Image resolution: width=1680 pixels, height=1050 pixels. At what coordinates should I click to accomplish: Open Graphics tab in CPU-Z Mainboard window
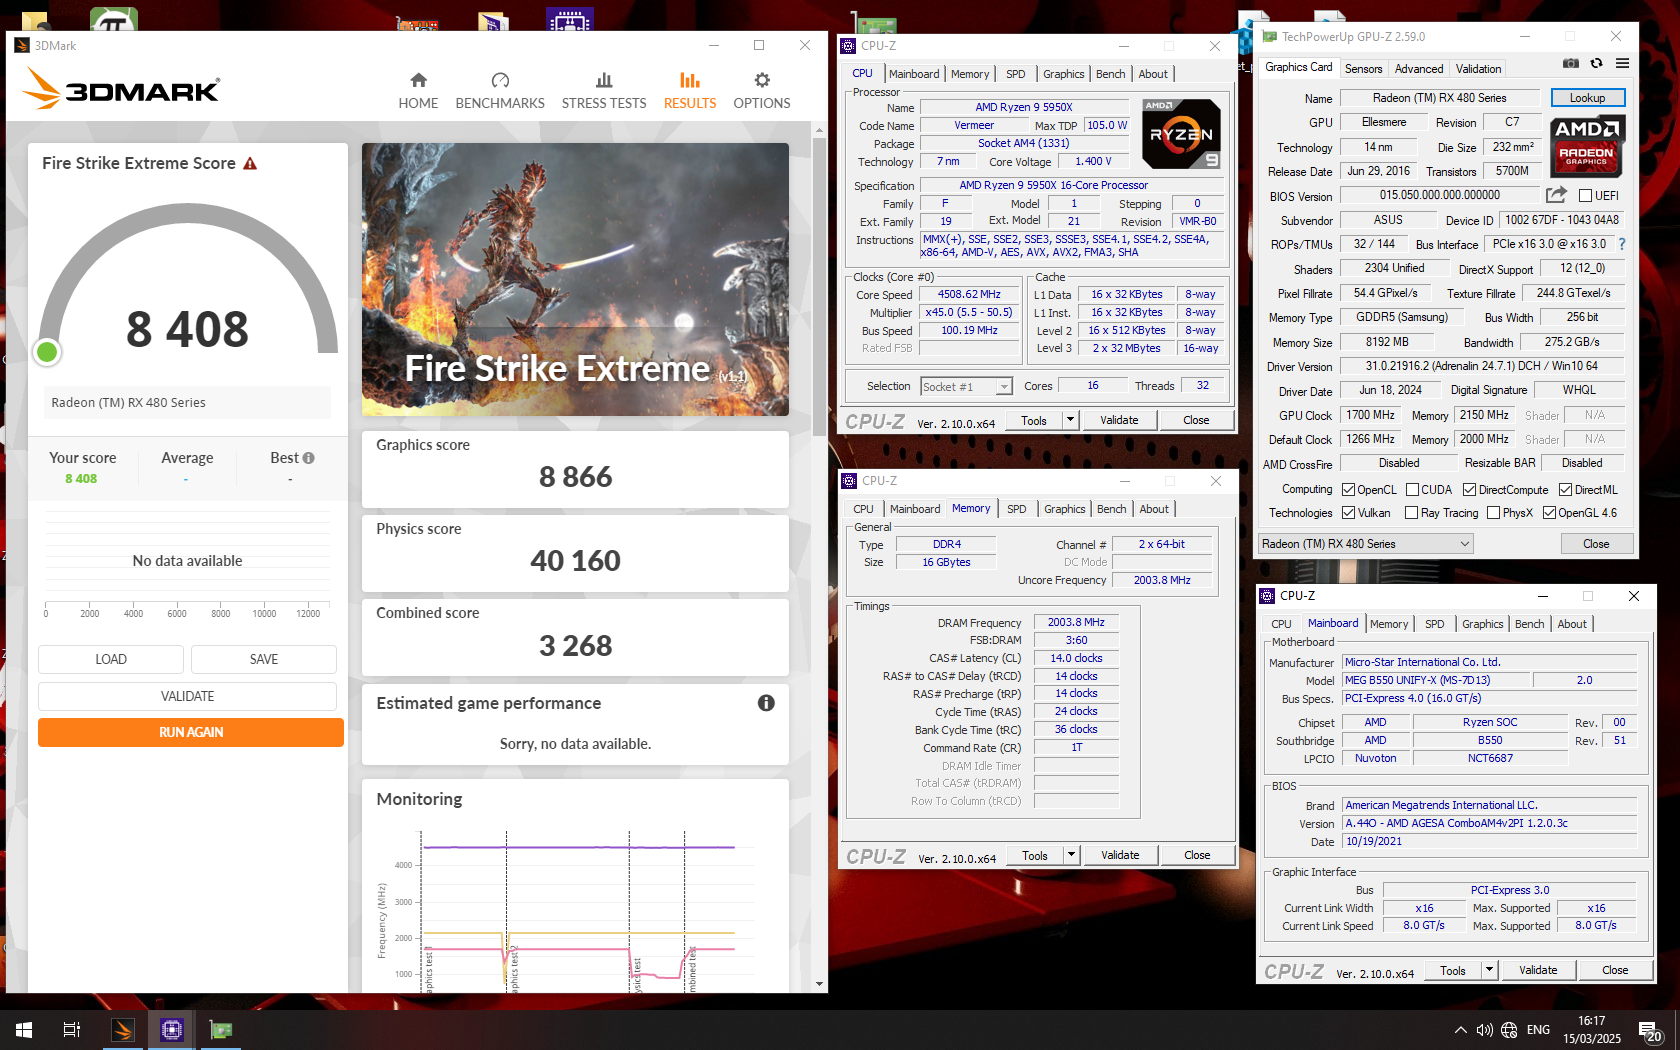tap(1482, 624)
